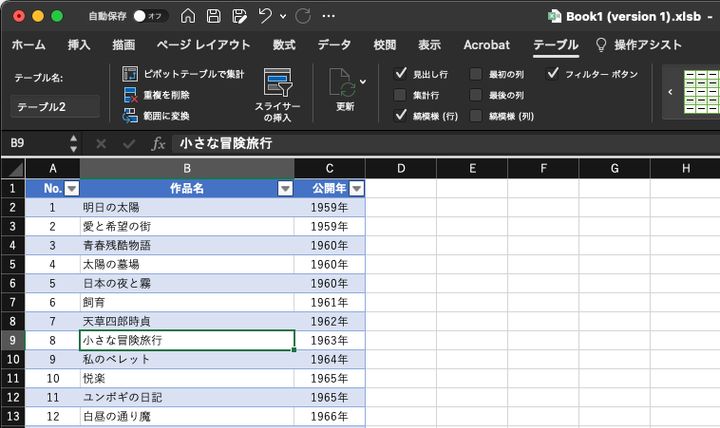Open the 公開年 column filter dropdown

(356, 188)
